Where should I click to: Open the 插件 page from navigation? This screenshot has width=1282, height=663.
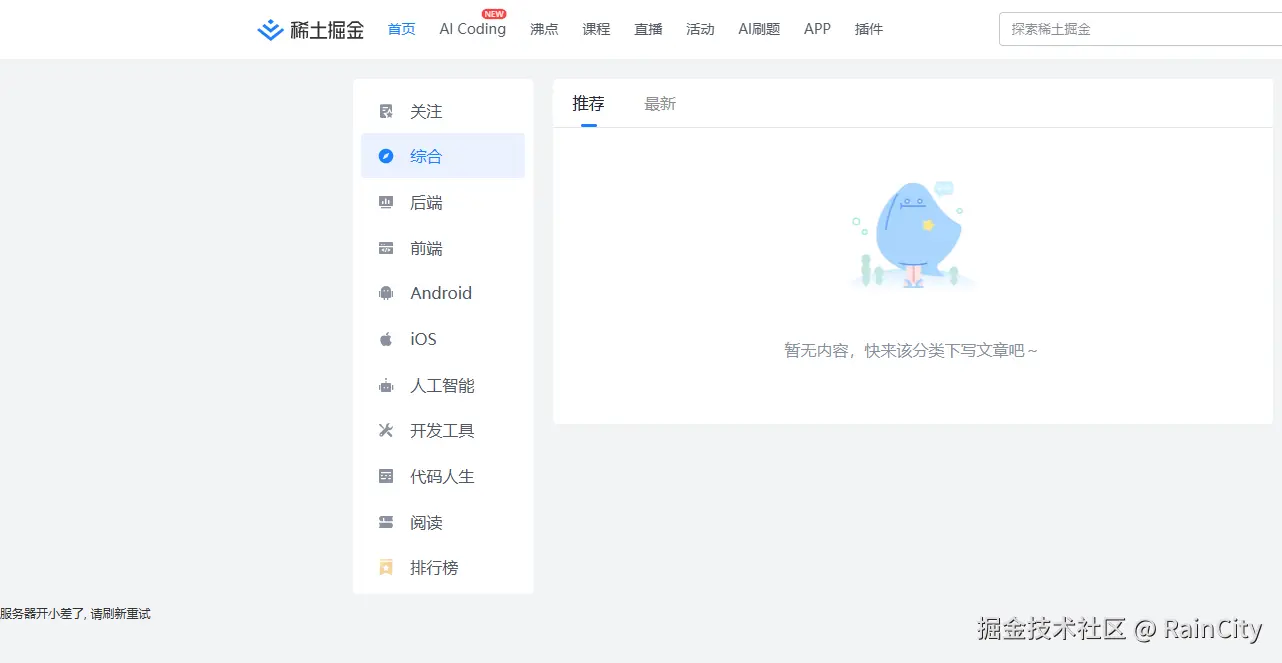pos(868,29)
